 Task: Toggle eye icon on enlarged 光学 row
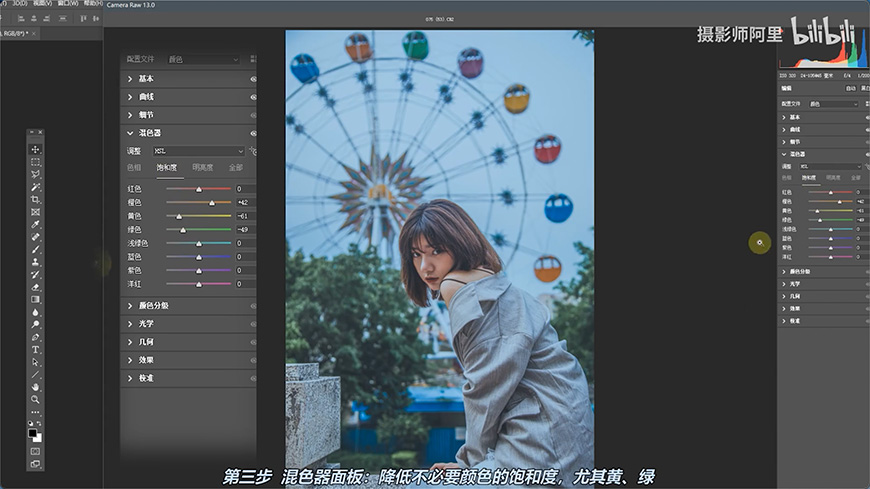pyautogui.click(x=253, y=324)
